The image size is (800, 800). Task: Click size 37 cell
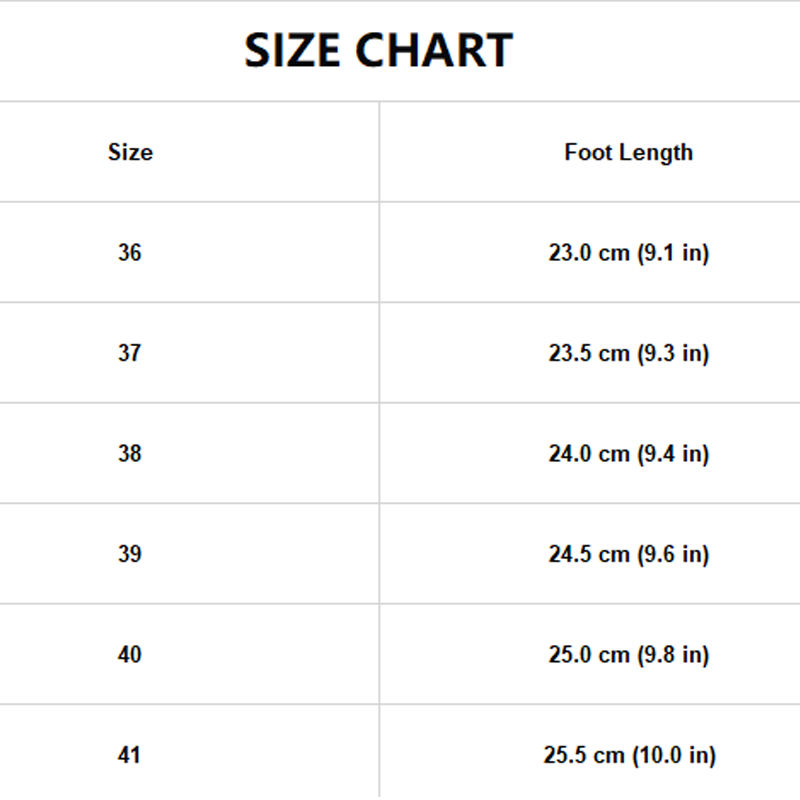point(130,353)
